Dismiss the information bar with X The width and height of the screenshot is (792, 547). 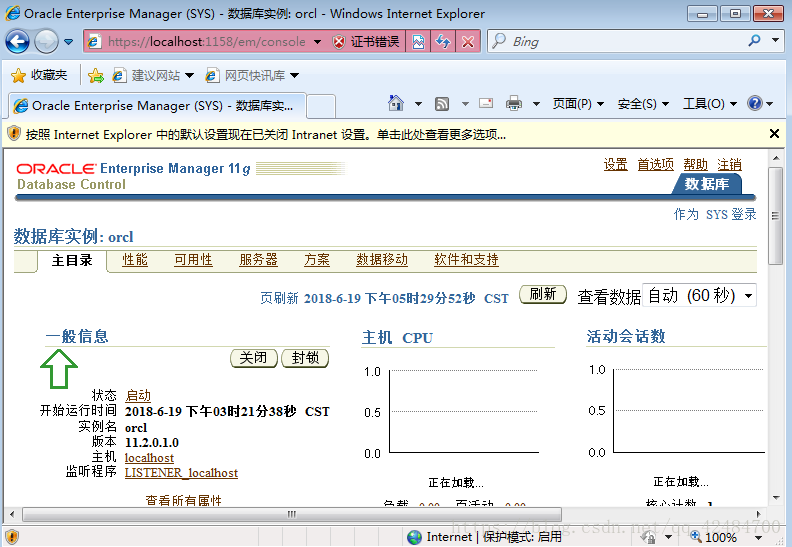pos(774,133)
